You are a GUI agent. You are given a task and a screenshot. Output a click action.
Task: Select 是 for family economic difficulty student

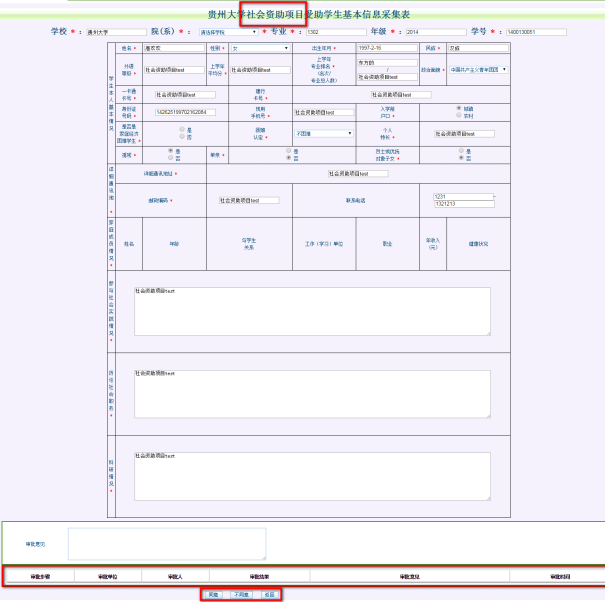pyautogui.click(x=182, y=129)
